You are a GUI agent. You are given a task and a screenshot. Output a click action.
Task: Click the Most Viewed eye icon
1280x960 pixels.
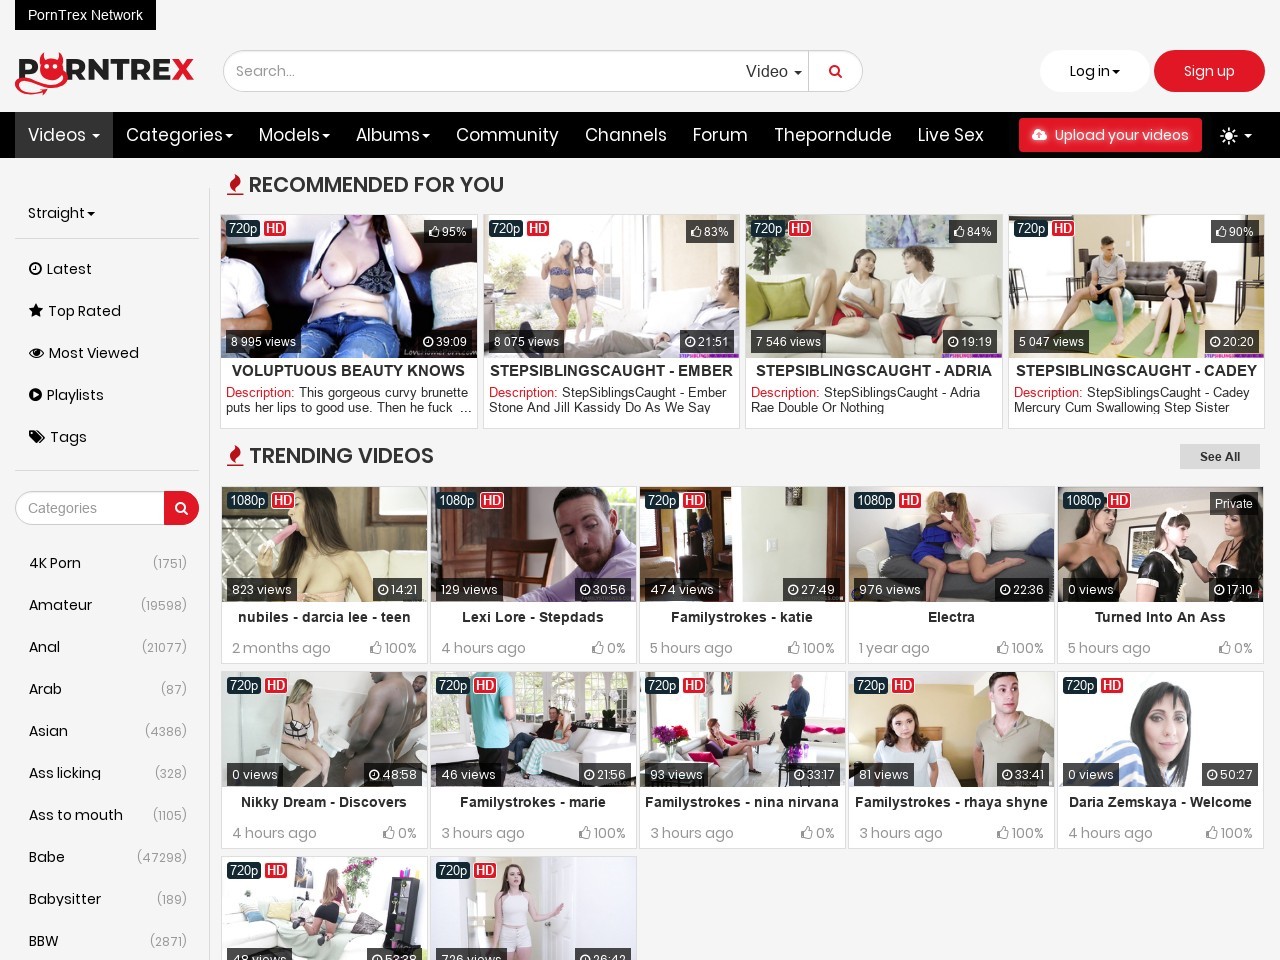coord(36,353)
